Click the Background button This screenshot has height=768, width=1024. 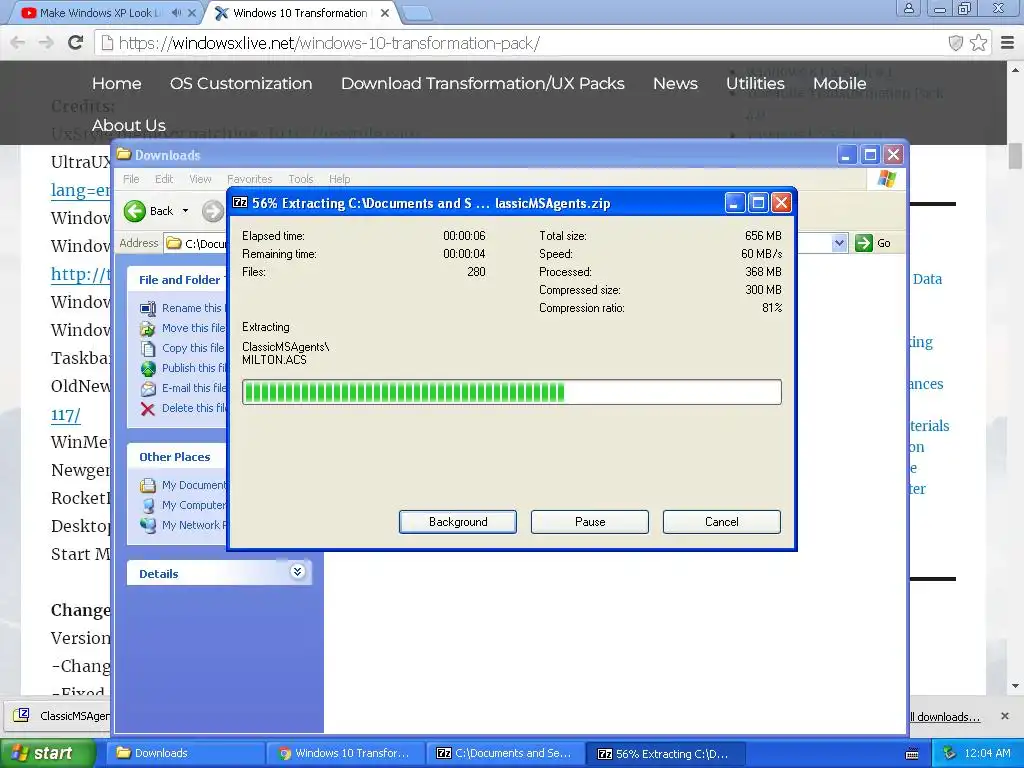coord(458,522)
